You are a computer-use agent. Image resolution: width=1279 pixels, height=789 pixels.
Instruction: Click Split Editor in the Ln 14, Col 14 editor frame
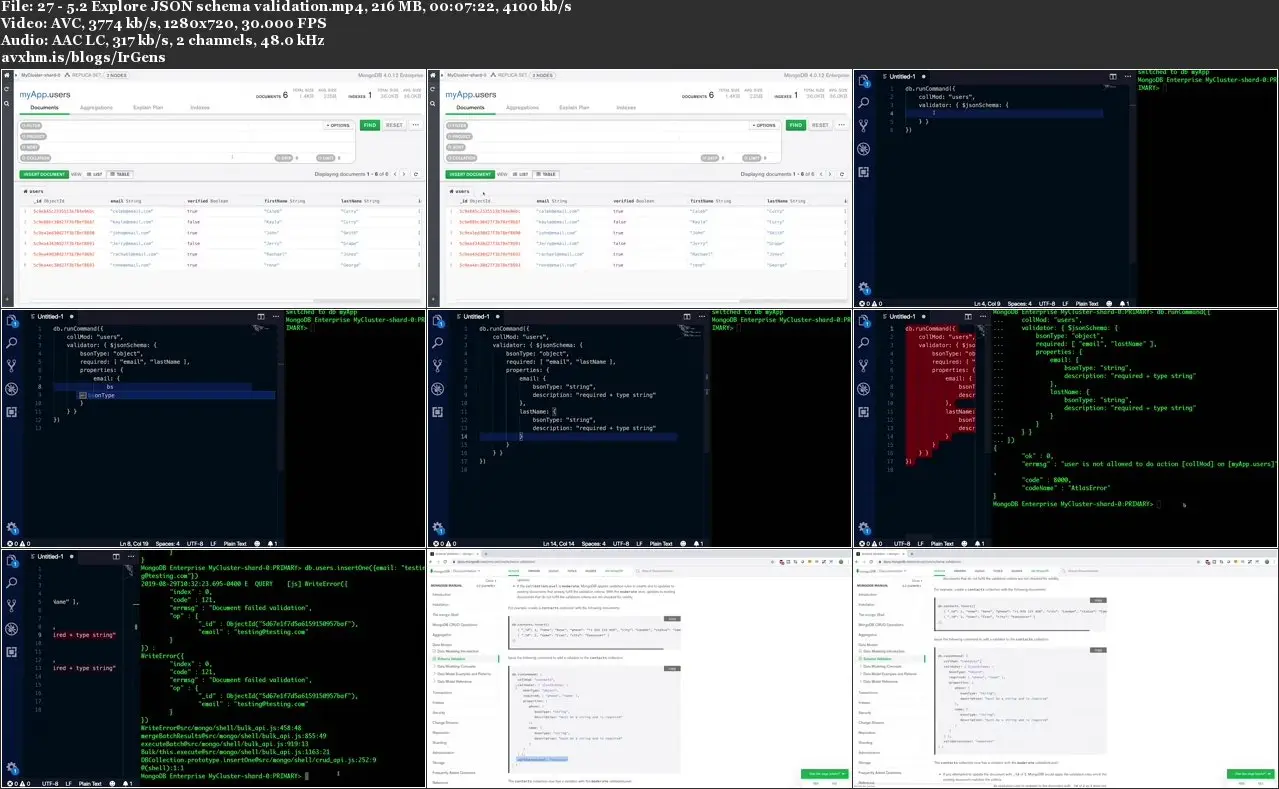(687, 316)
